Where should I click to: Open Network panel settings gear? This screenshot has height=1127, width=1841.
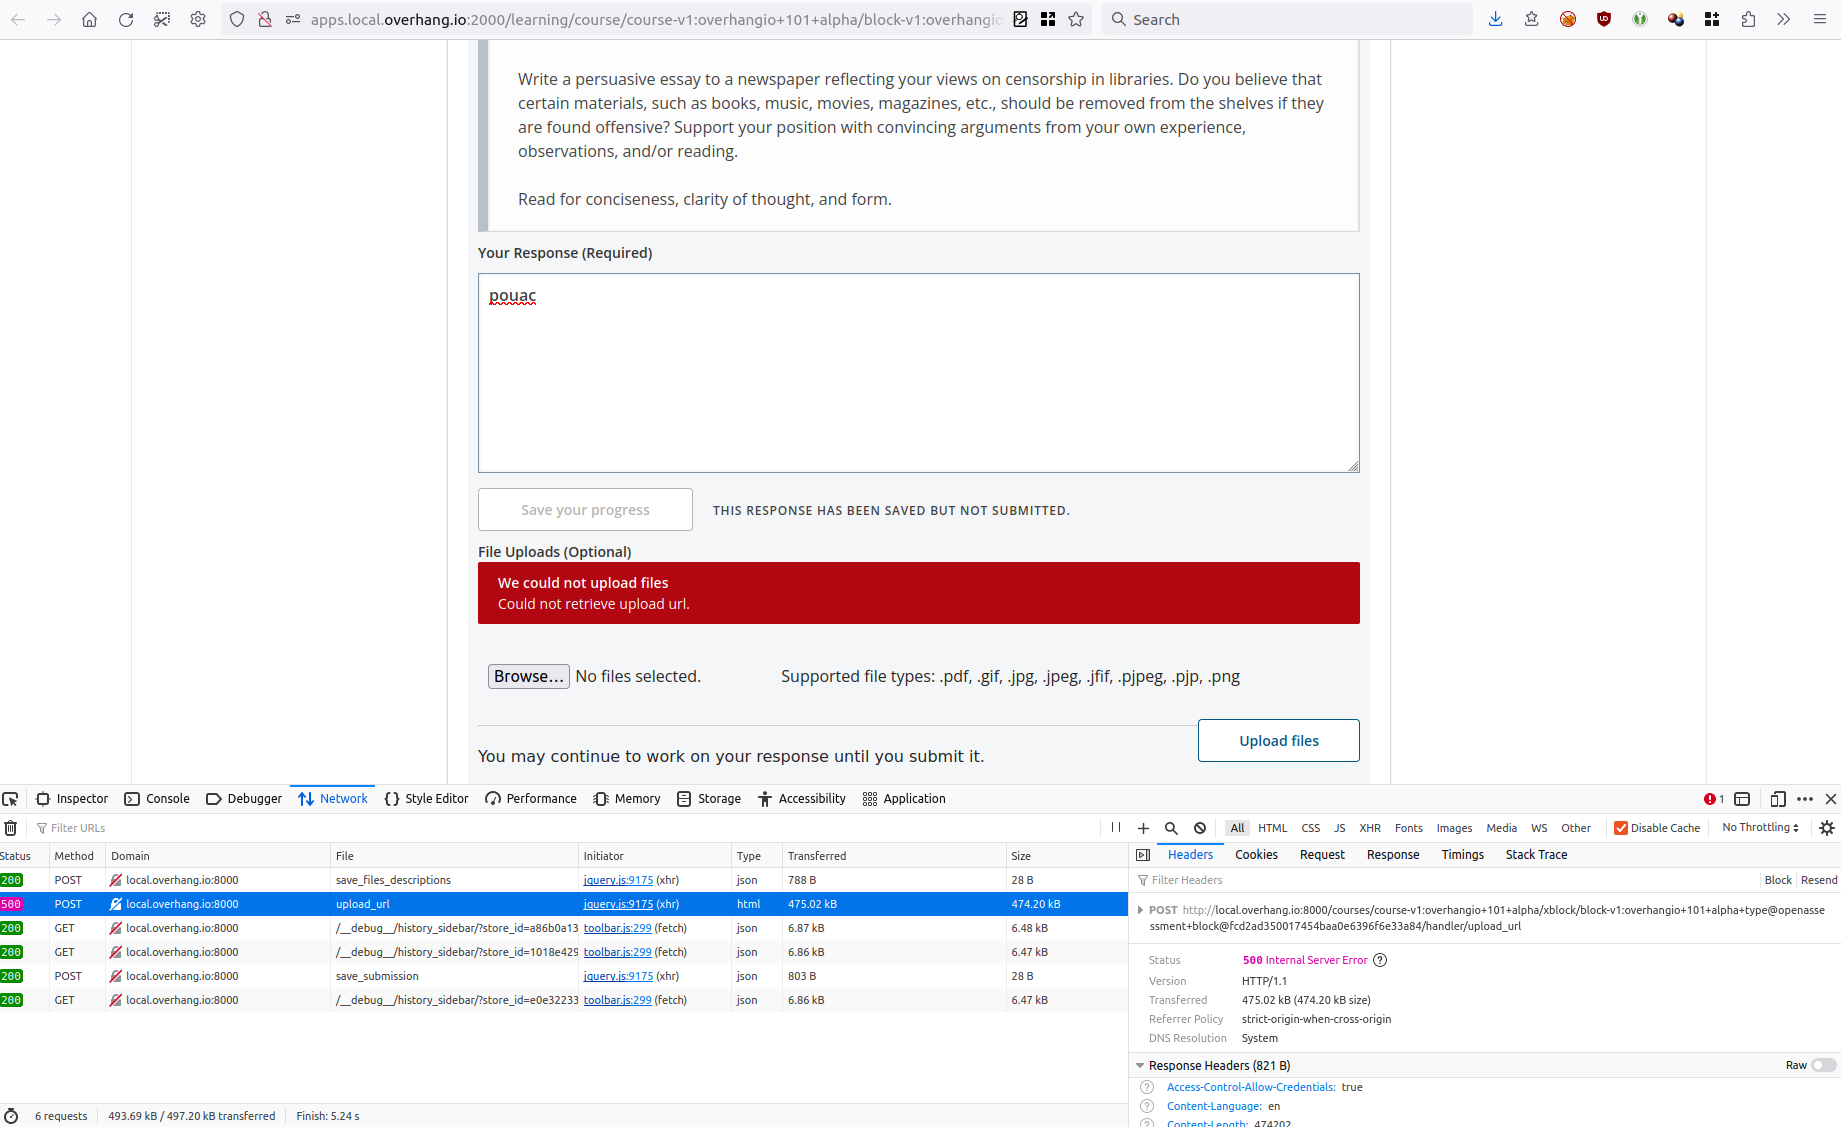[1827, 828]
